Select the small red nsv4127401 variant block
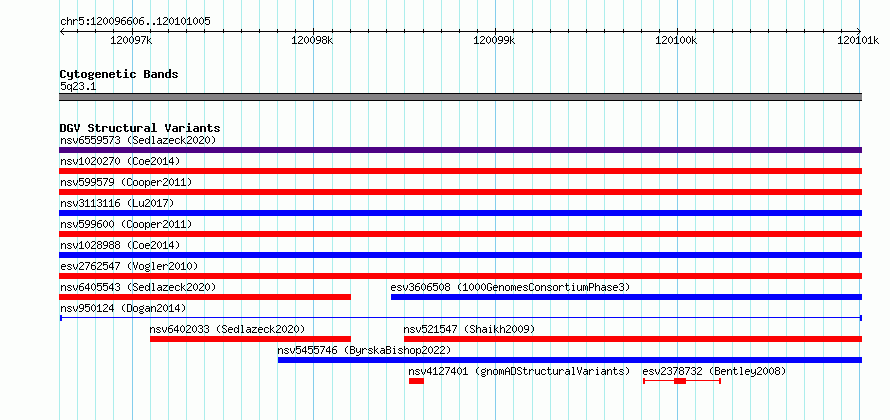Image resolution: width=890 pixels, height=420 pixels. [x=416, y=381]
